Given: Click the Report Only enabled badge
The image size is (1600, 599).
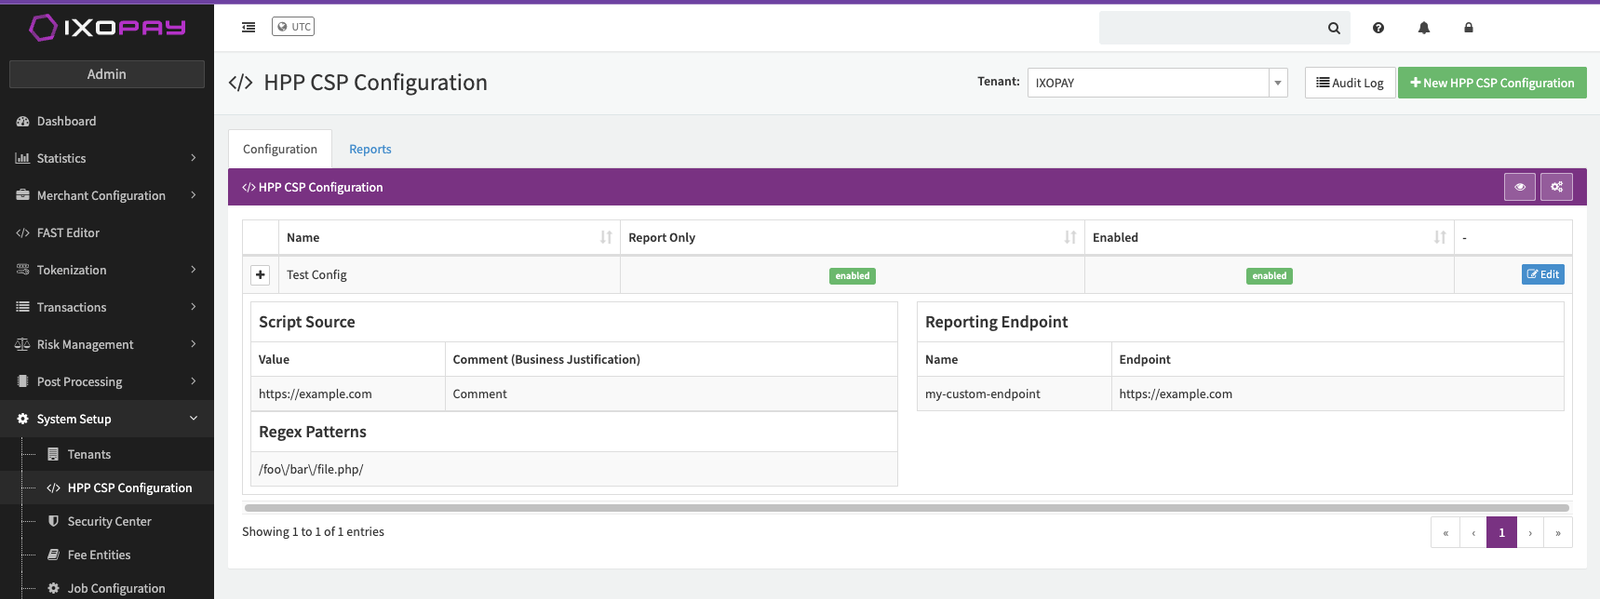Looking at the screenshot, I should point(852,276).
